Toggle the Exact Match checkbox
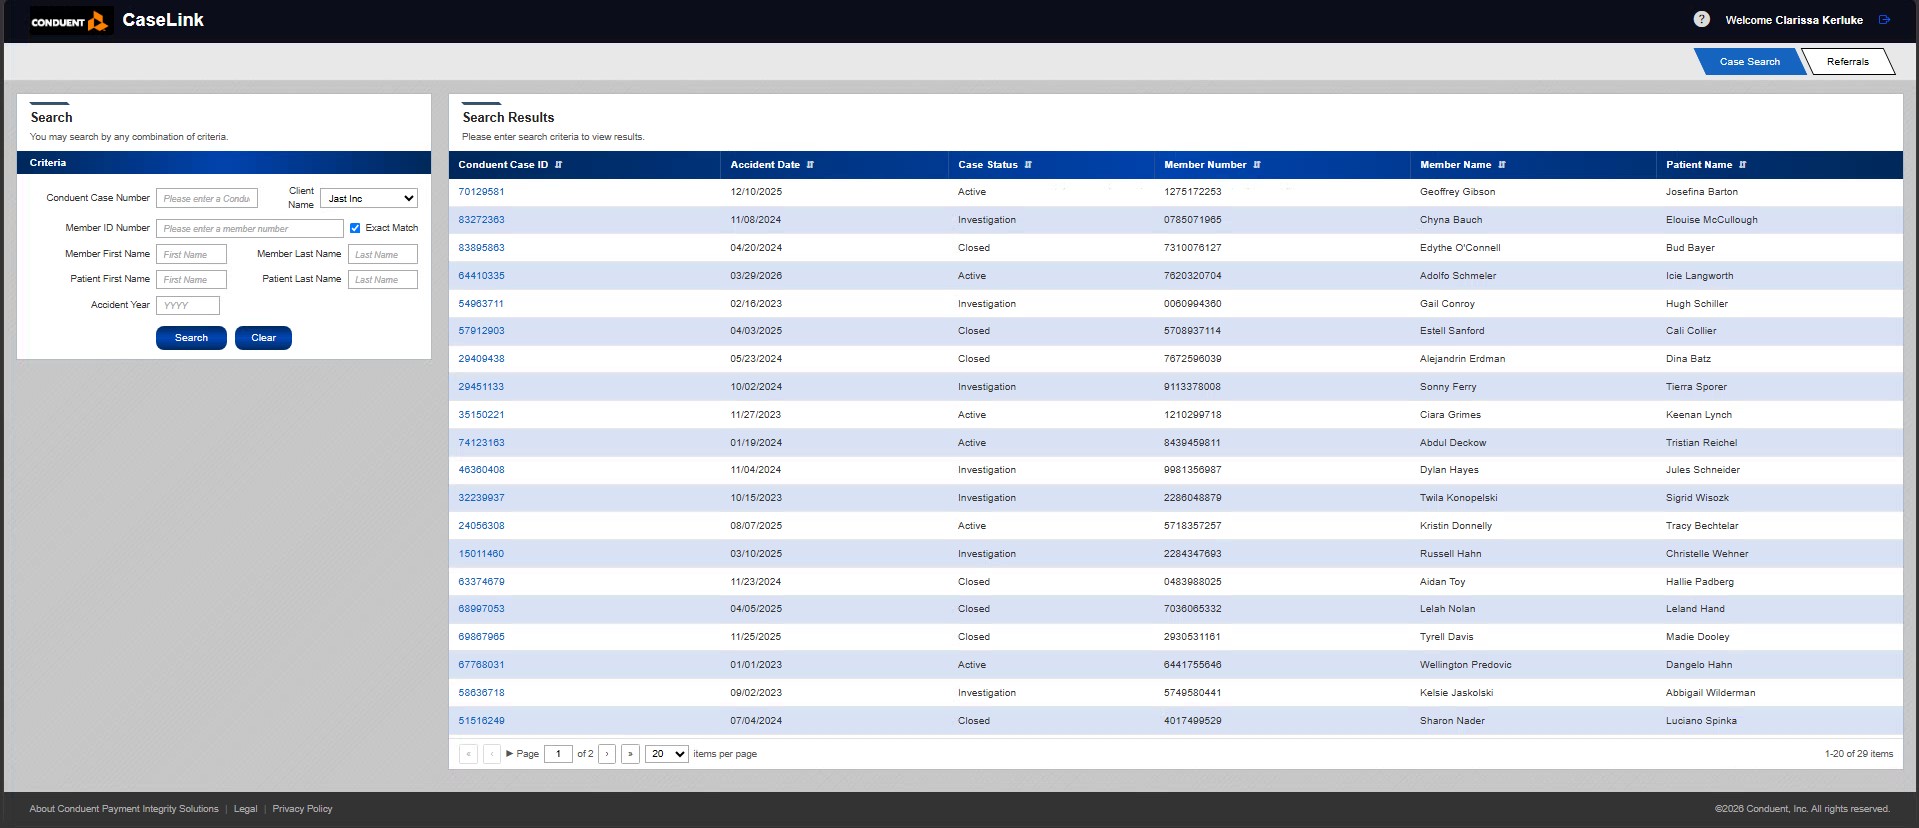Screen dimensions: 1919x828 pyautogui.click(x=355, y=228)
